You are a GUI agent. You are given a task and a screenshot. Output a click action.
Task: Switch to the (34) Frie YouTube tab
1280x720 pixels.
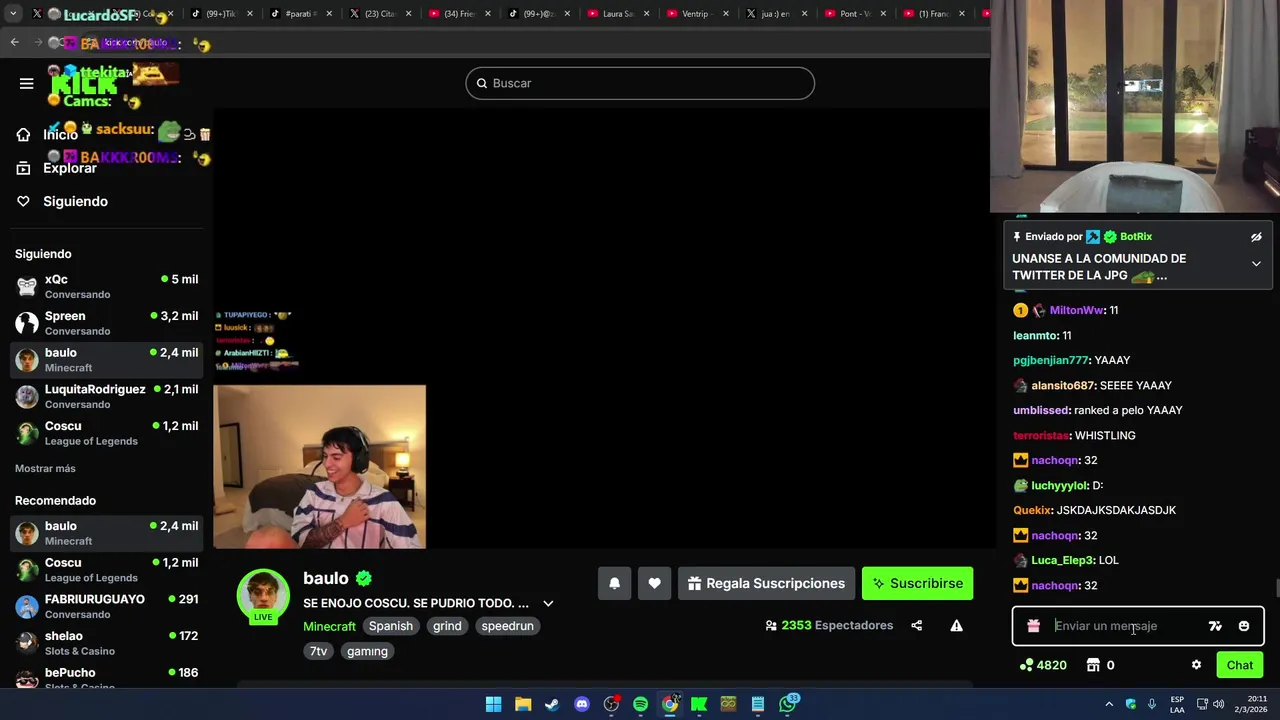pyautogui.click(x=460, y=14)
